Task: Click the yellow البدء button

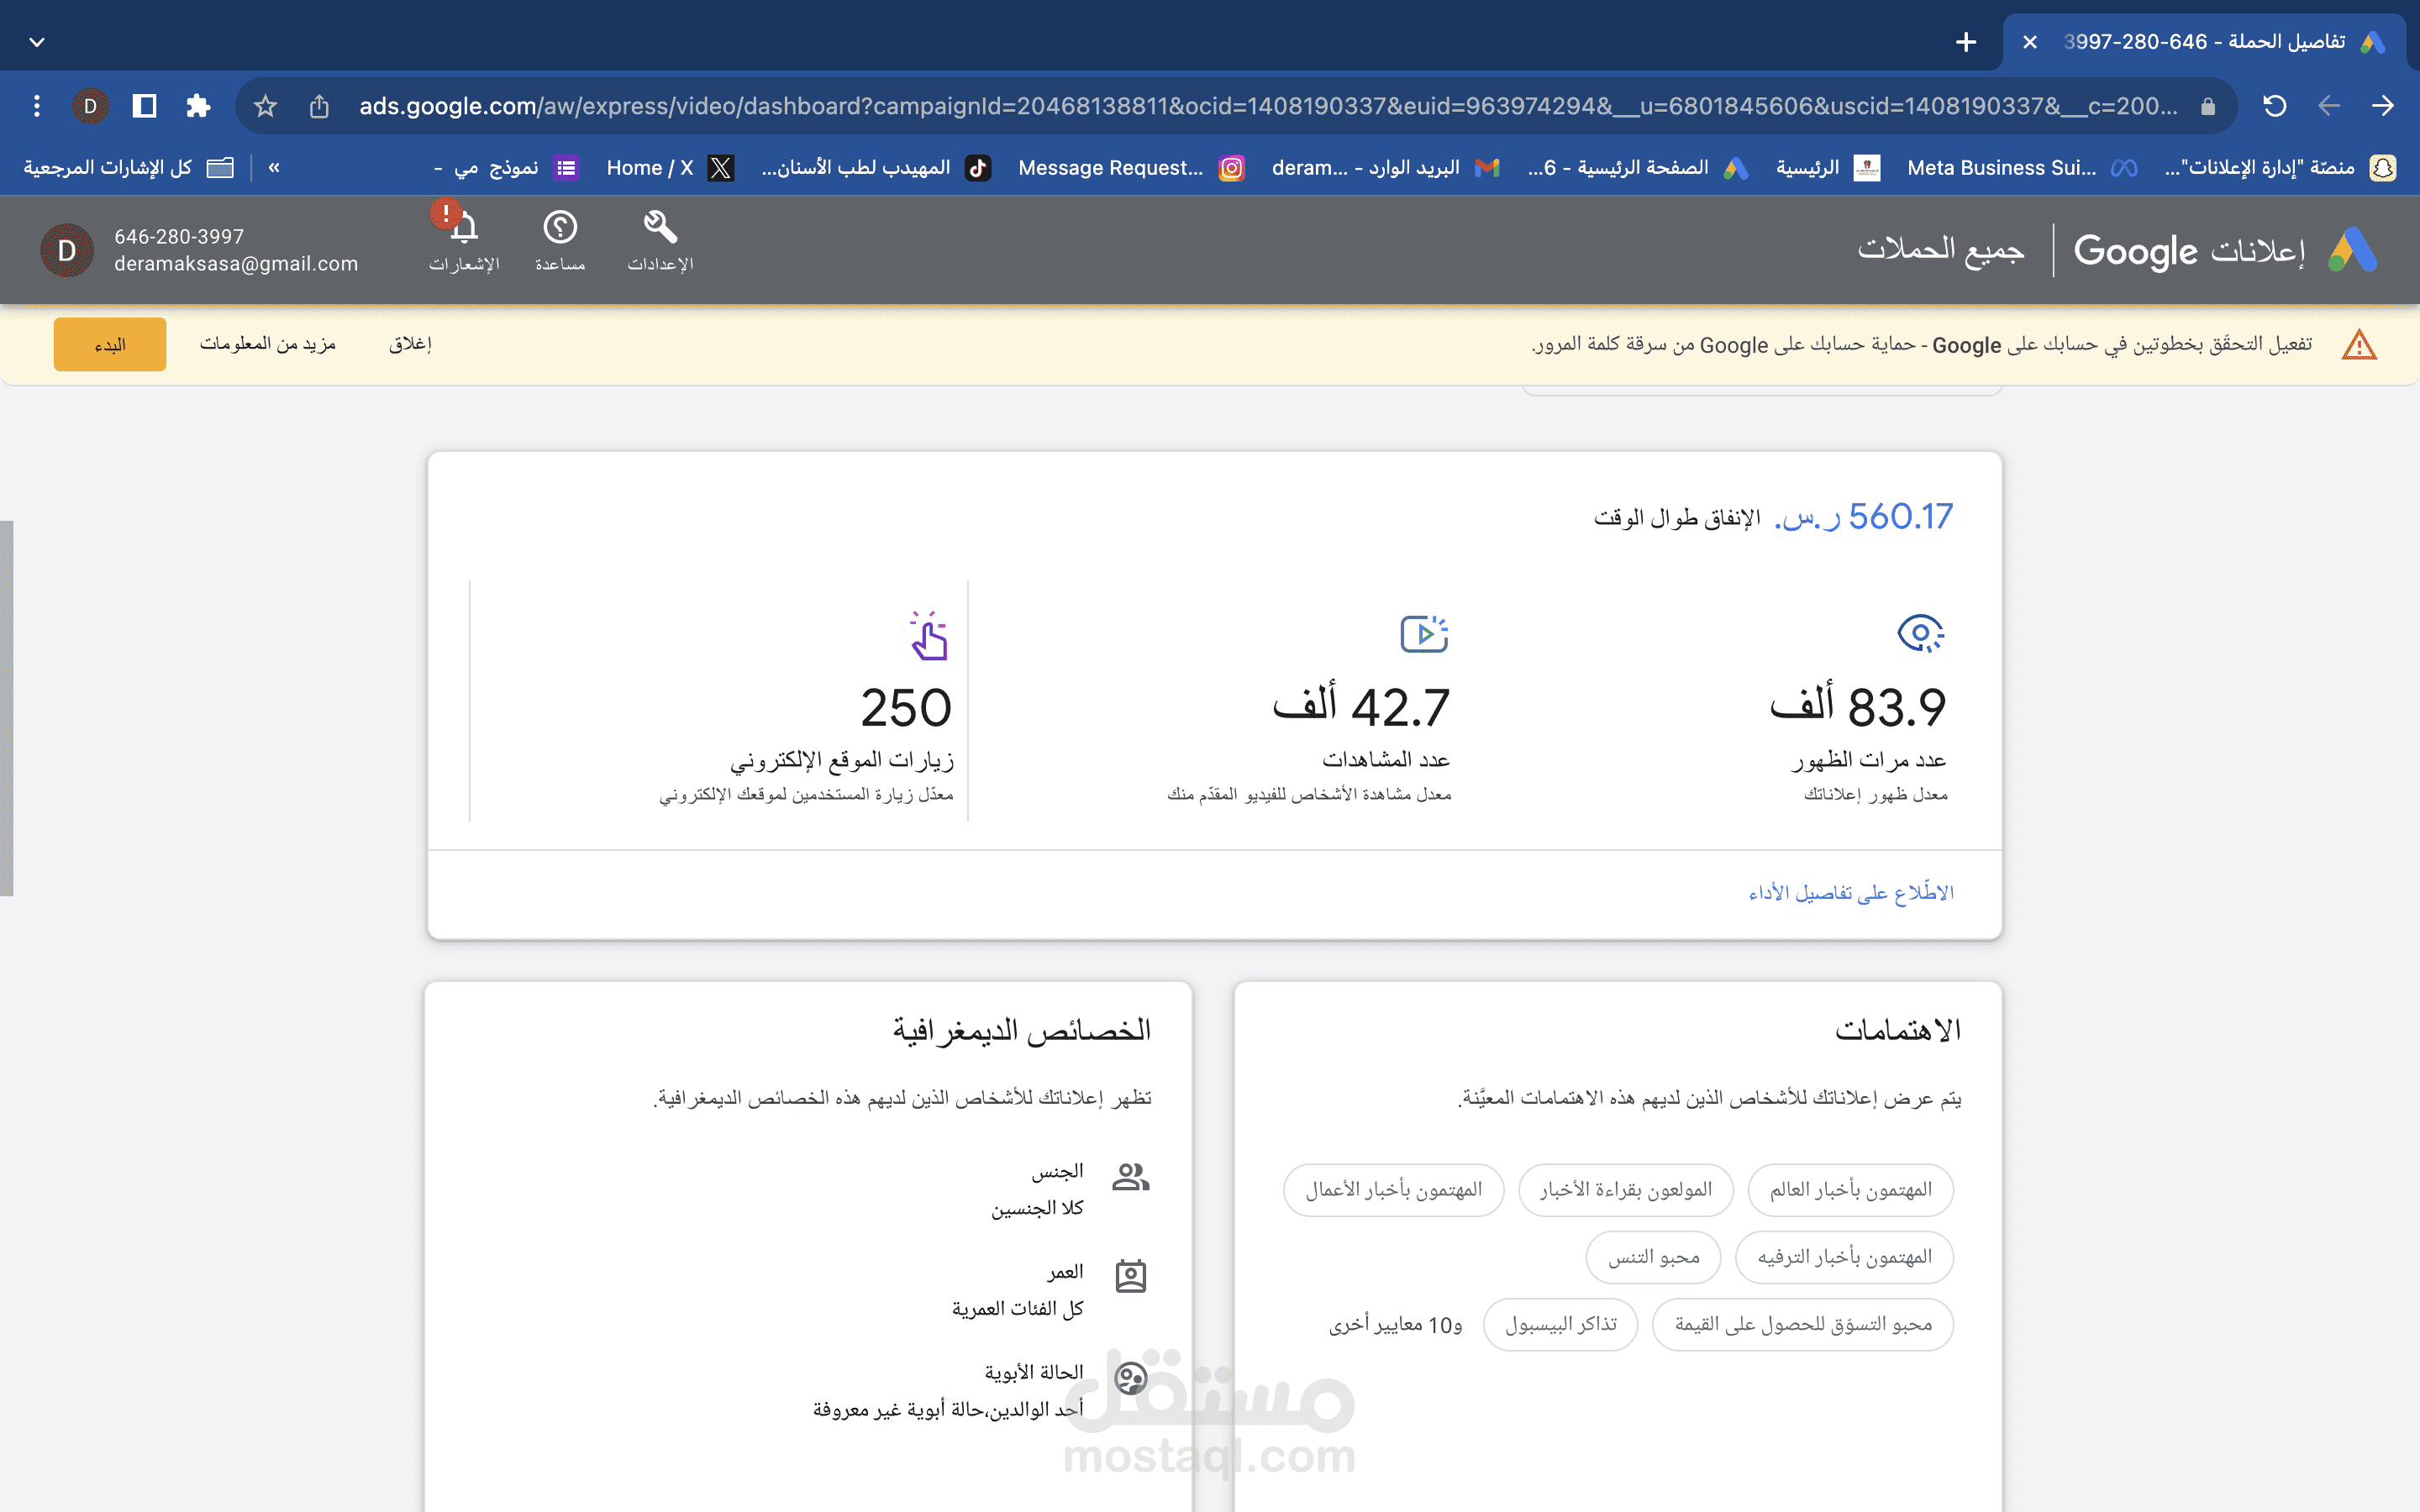Action: (110, 345)
